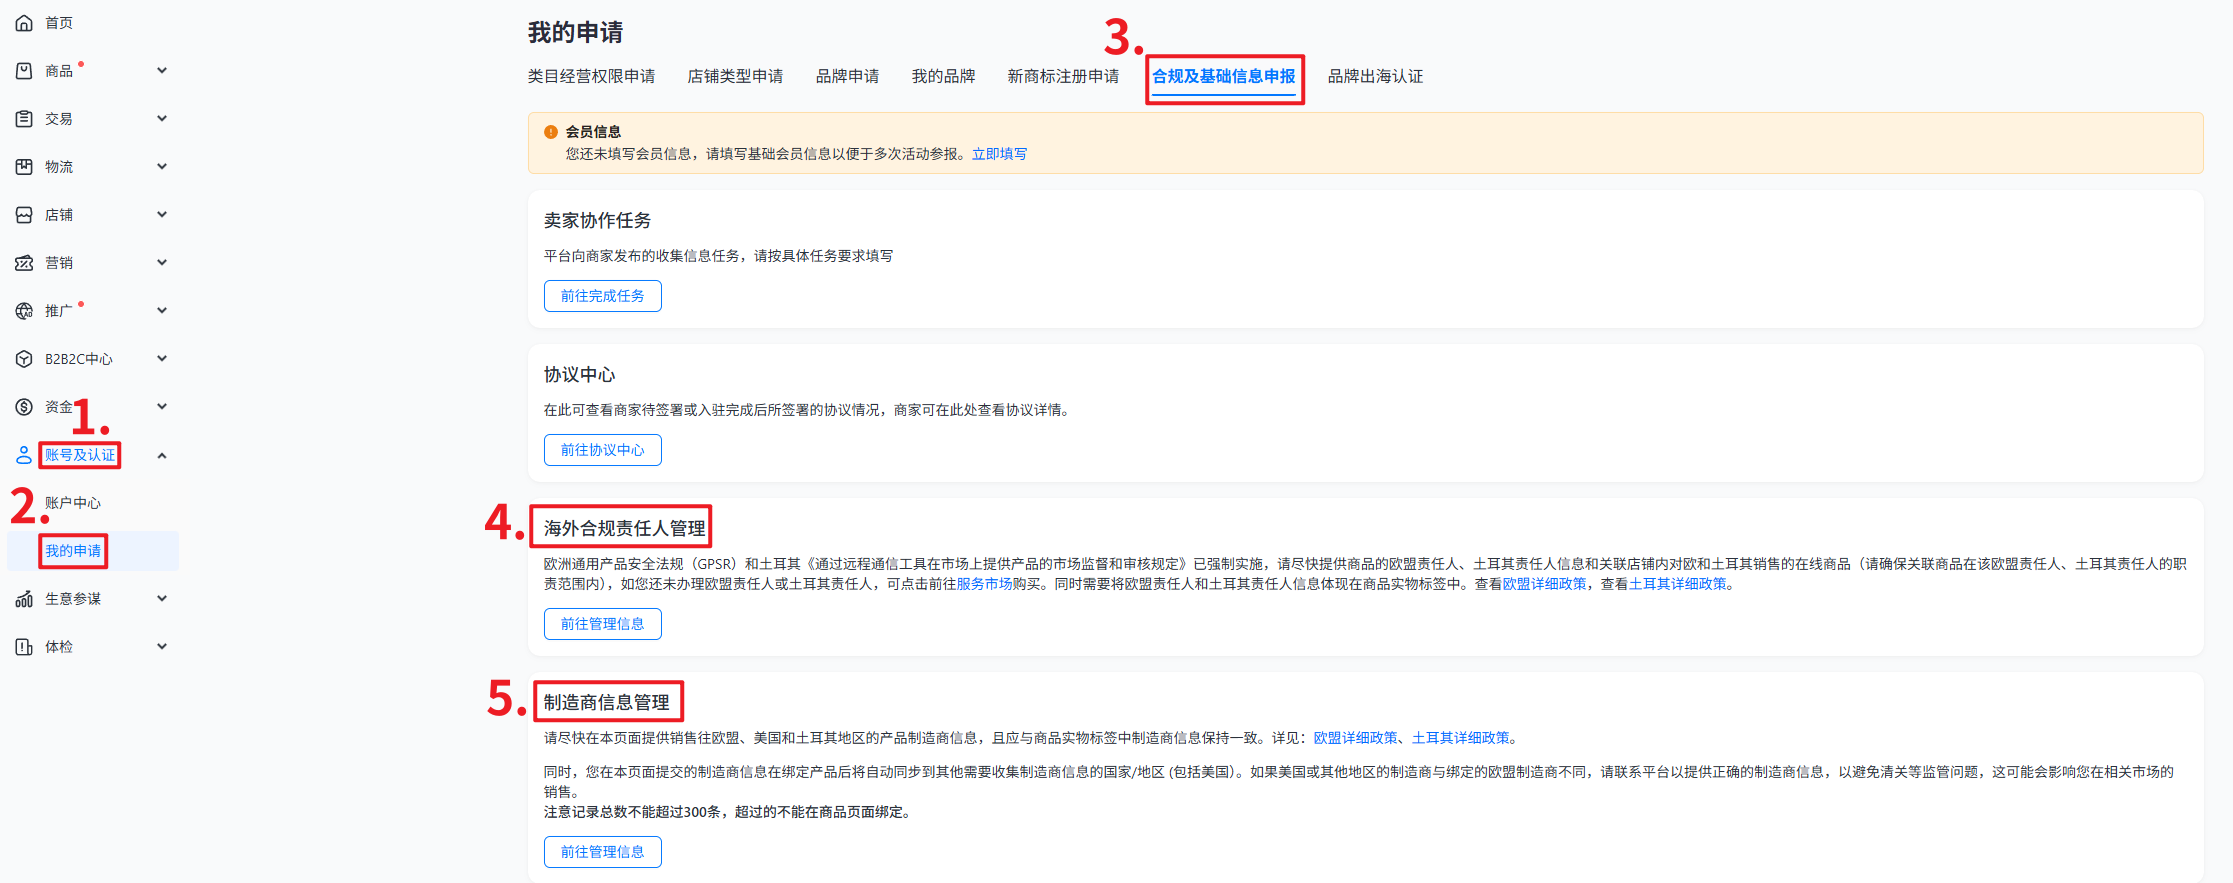This screenshot has height=883, width=2233.
Task: Click the home icon in sidebar
Action: click(x=24, y=23)
